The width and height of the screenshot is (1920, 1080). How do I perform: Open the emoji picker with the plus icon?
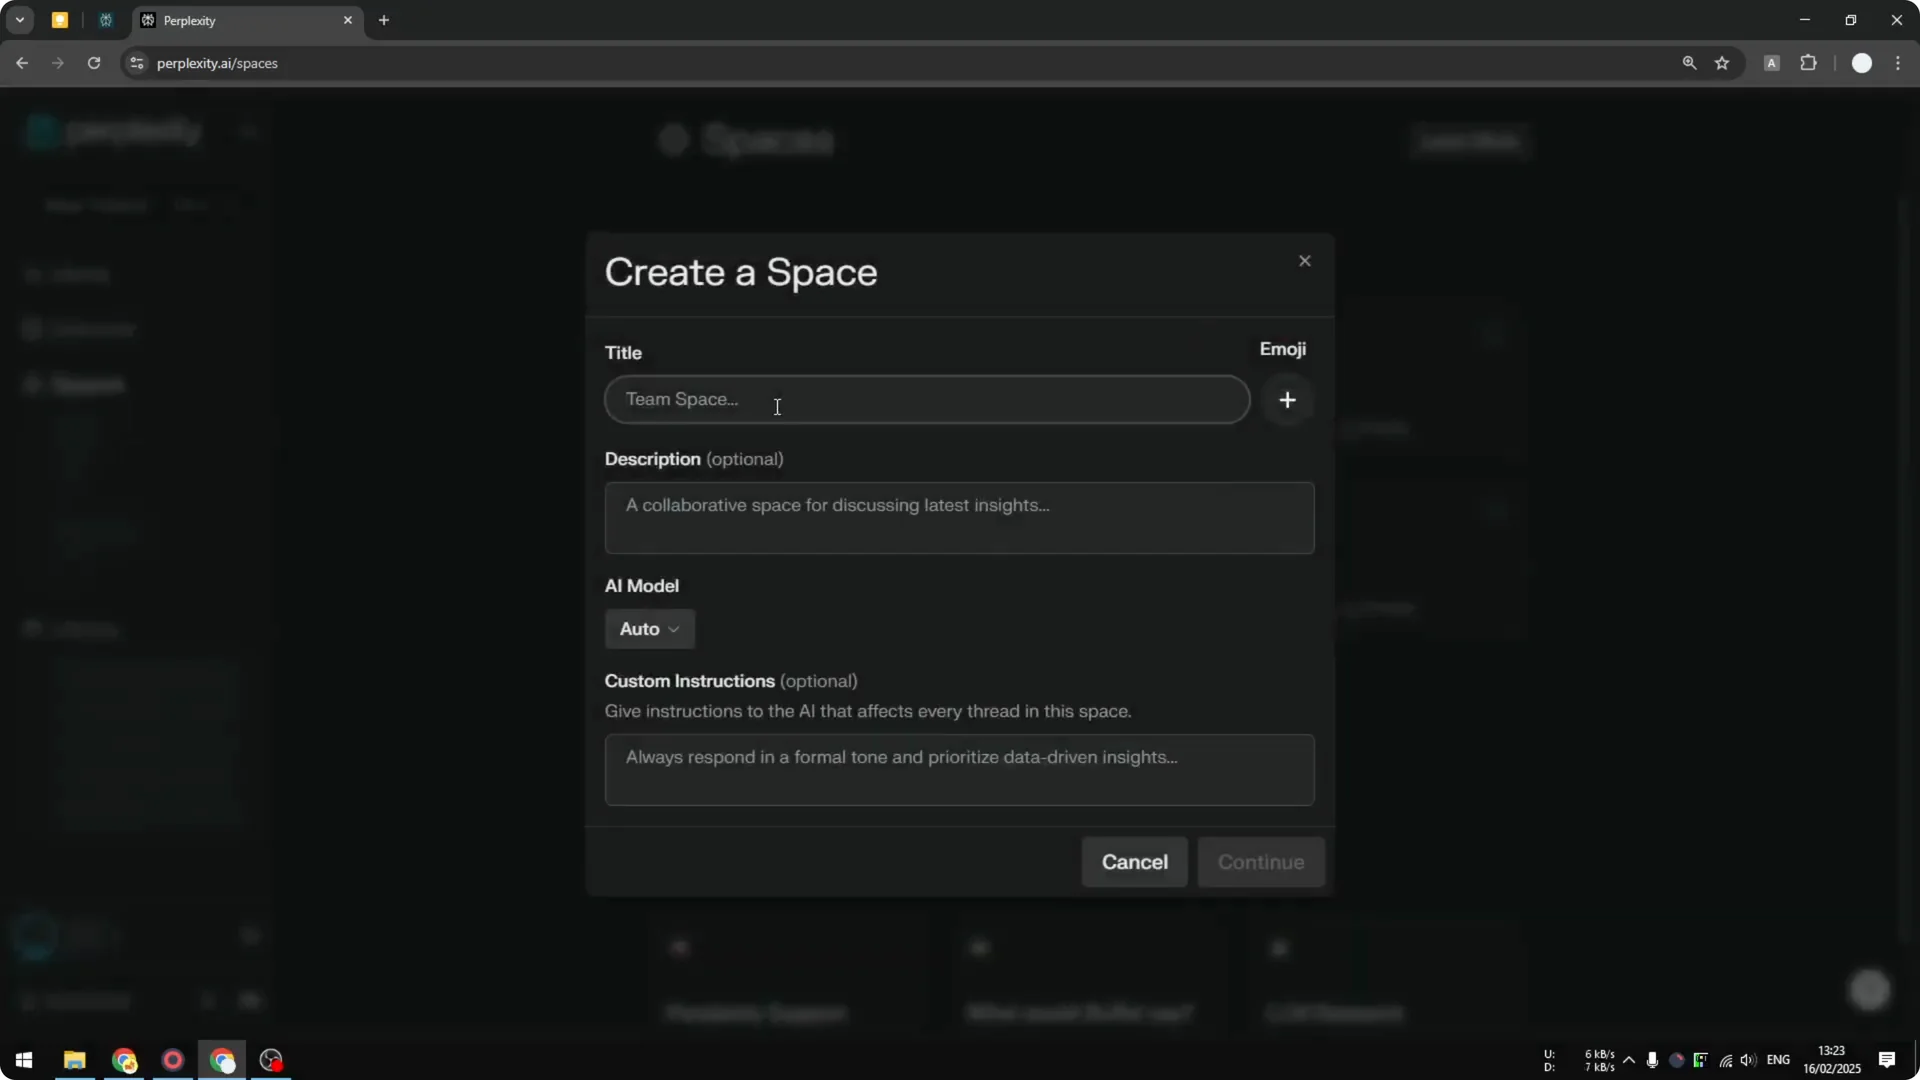[1287, 400]
